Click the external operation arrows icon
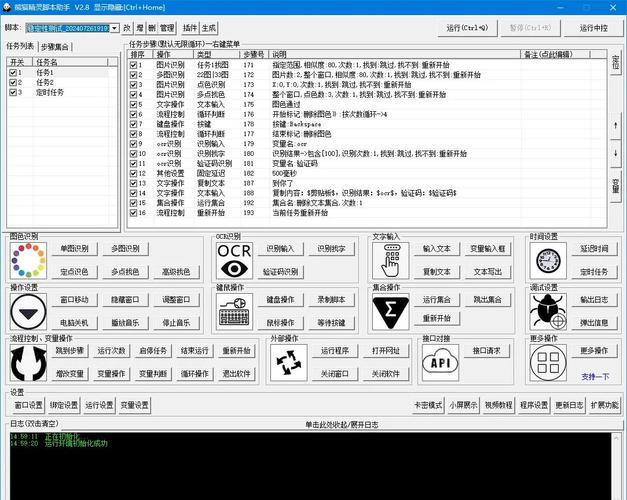This screenshot has height=500, width=627. [x=290, y=363]
